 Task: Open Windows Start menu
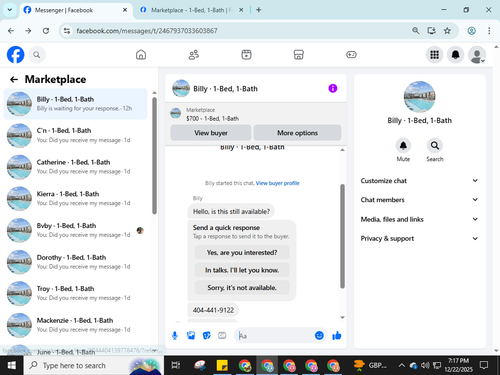[x=12, y=366]
